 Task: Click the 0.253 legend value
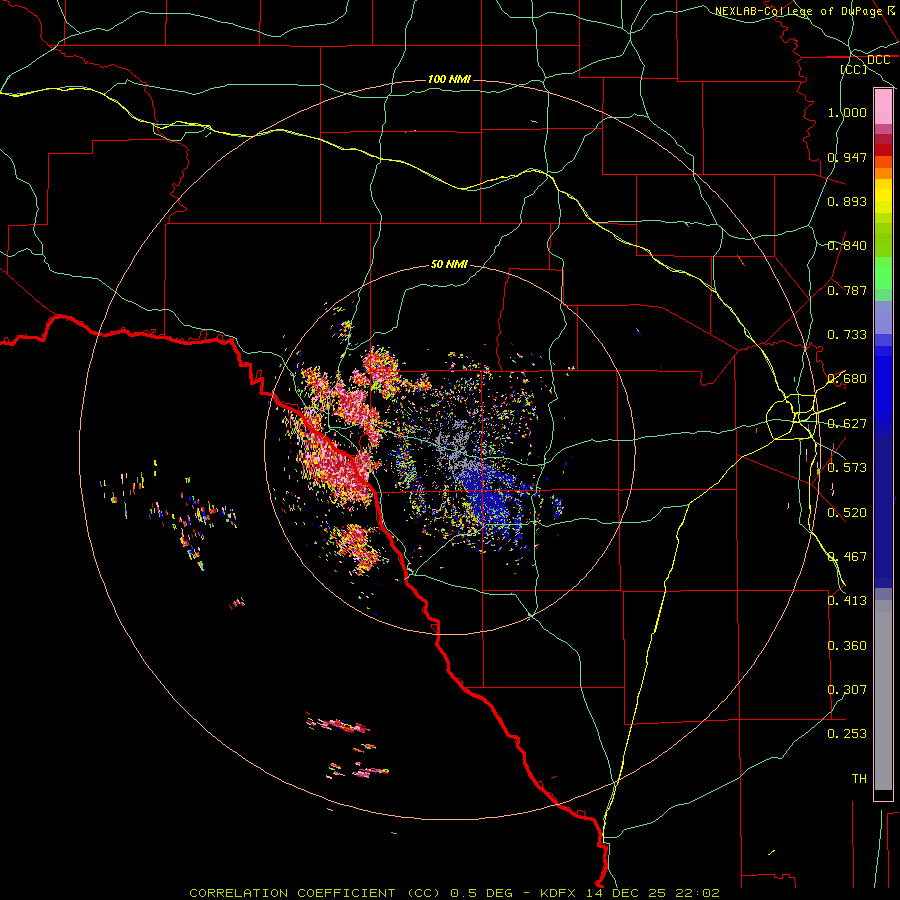tap(847, 734)
